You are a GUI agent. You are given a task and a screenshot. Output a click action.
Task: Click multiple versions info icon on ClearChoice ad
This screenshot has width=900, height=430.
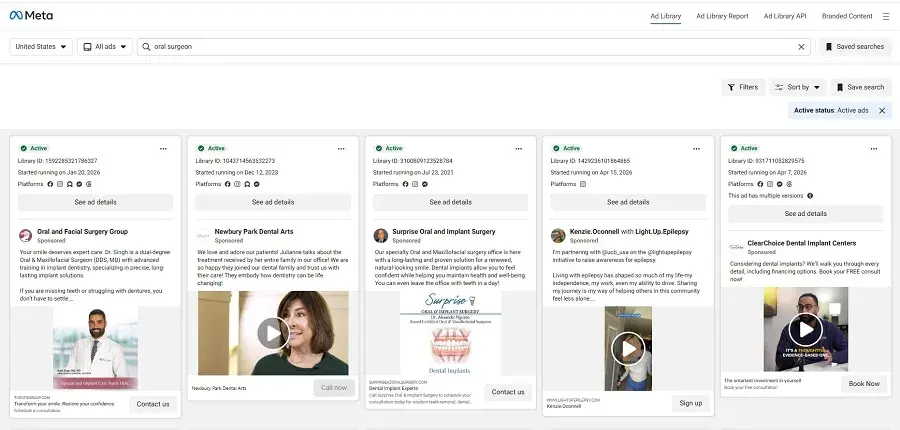pos(810,196)
